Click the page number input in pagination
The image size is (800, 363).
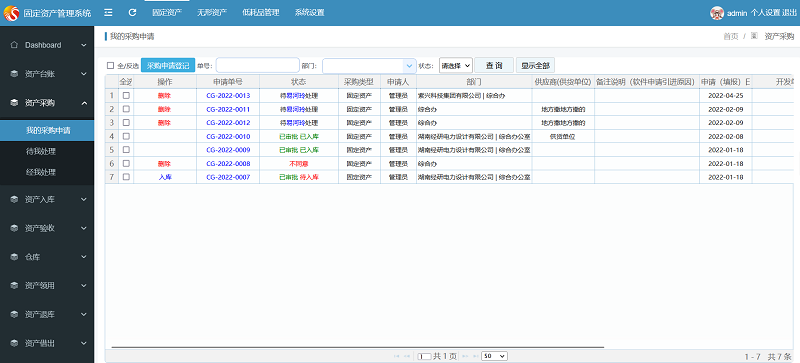coord(424,356)
